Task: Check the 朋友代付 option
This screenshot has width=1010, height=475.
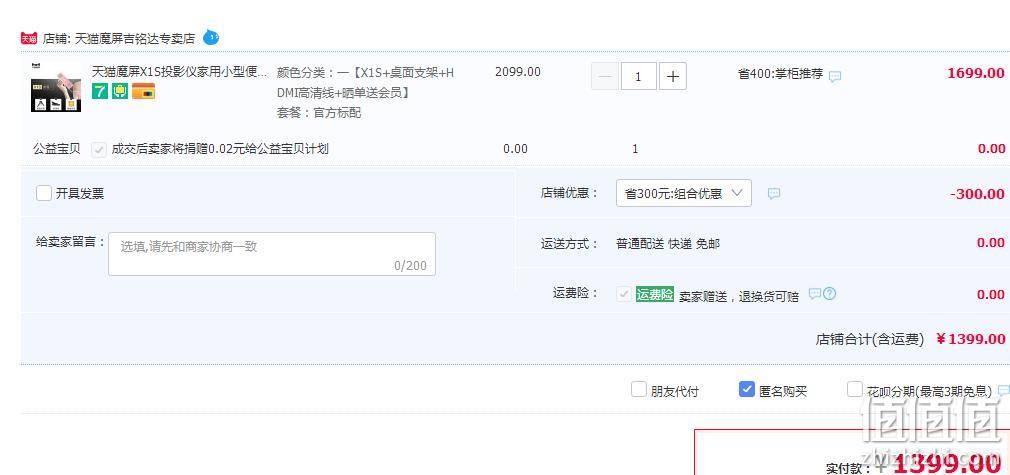Action: [638, 389]
